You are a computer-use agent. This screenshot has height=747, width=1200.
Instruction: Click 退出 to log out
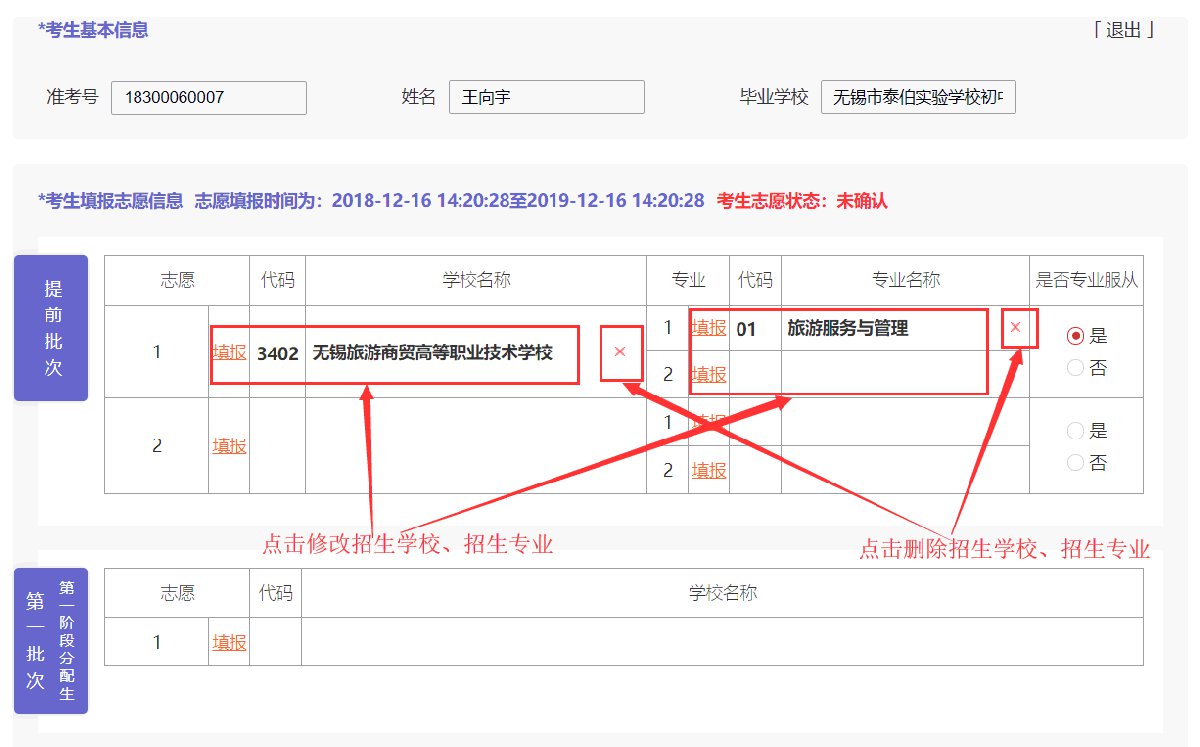coord(1123,30)
